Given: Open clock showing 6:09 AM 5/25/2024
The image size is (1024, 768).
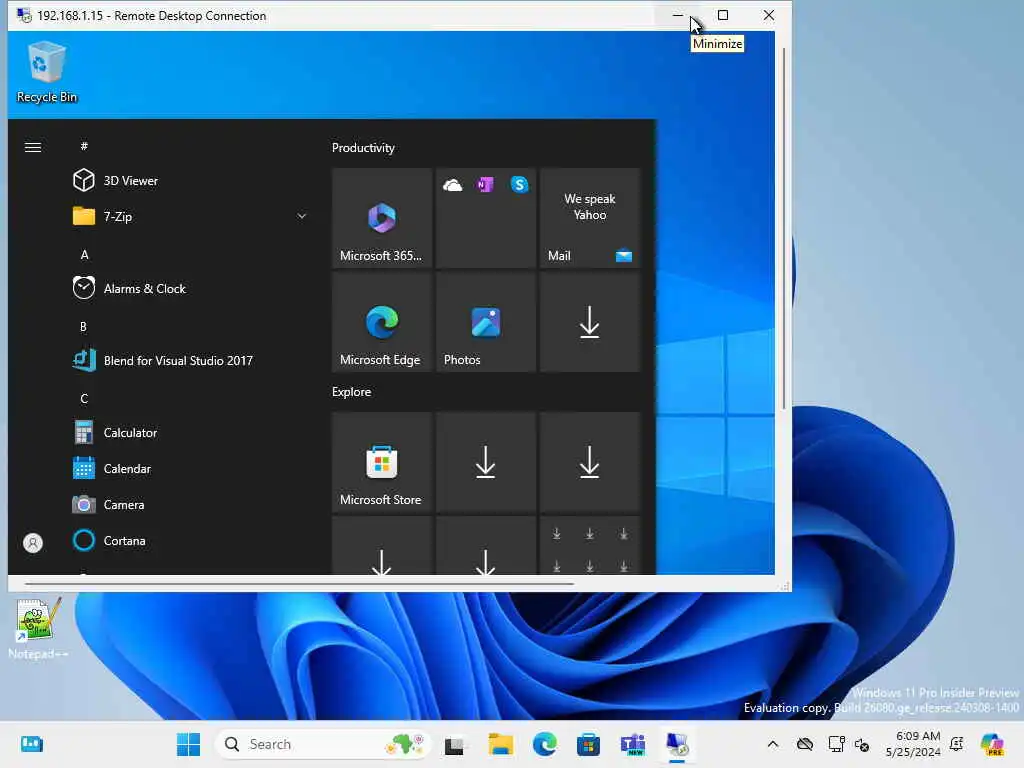Looking at the screenshot, I should [913, 744].
